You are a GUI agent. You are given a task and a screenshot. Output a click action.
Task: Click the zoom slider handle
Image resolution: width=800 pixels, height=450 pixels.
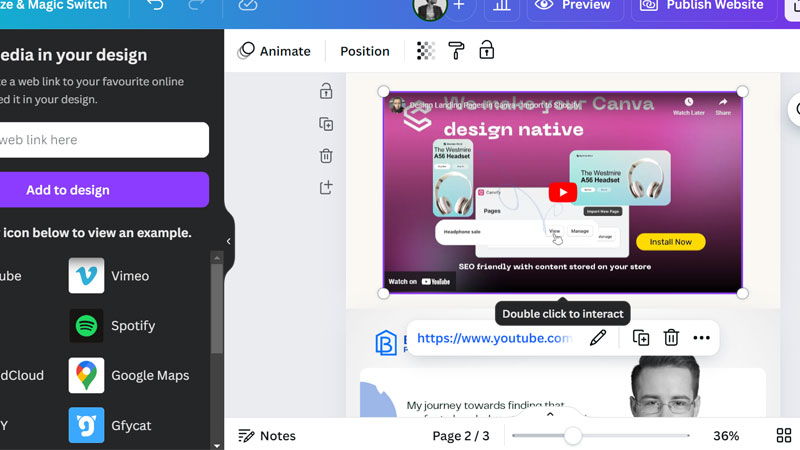(573, 436)
